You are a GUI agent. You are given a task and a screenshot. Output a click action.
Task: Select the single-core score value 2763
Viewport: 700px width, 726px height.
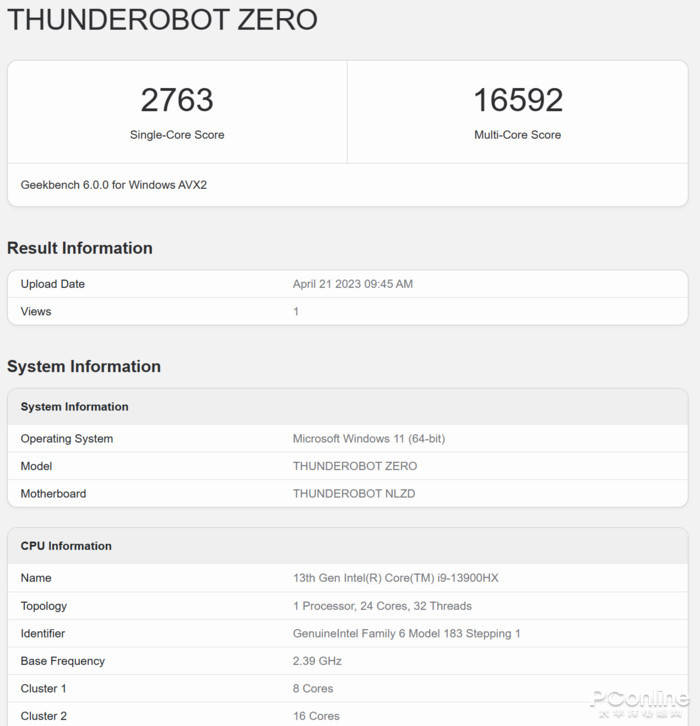pos(177,100)
